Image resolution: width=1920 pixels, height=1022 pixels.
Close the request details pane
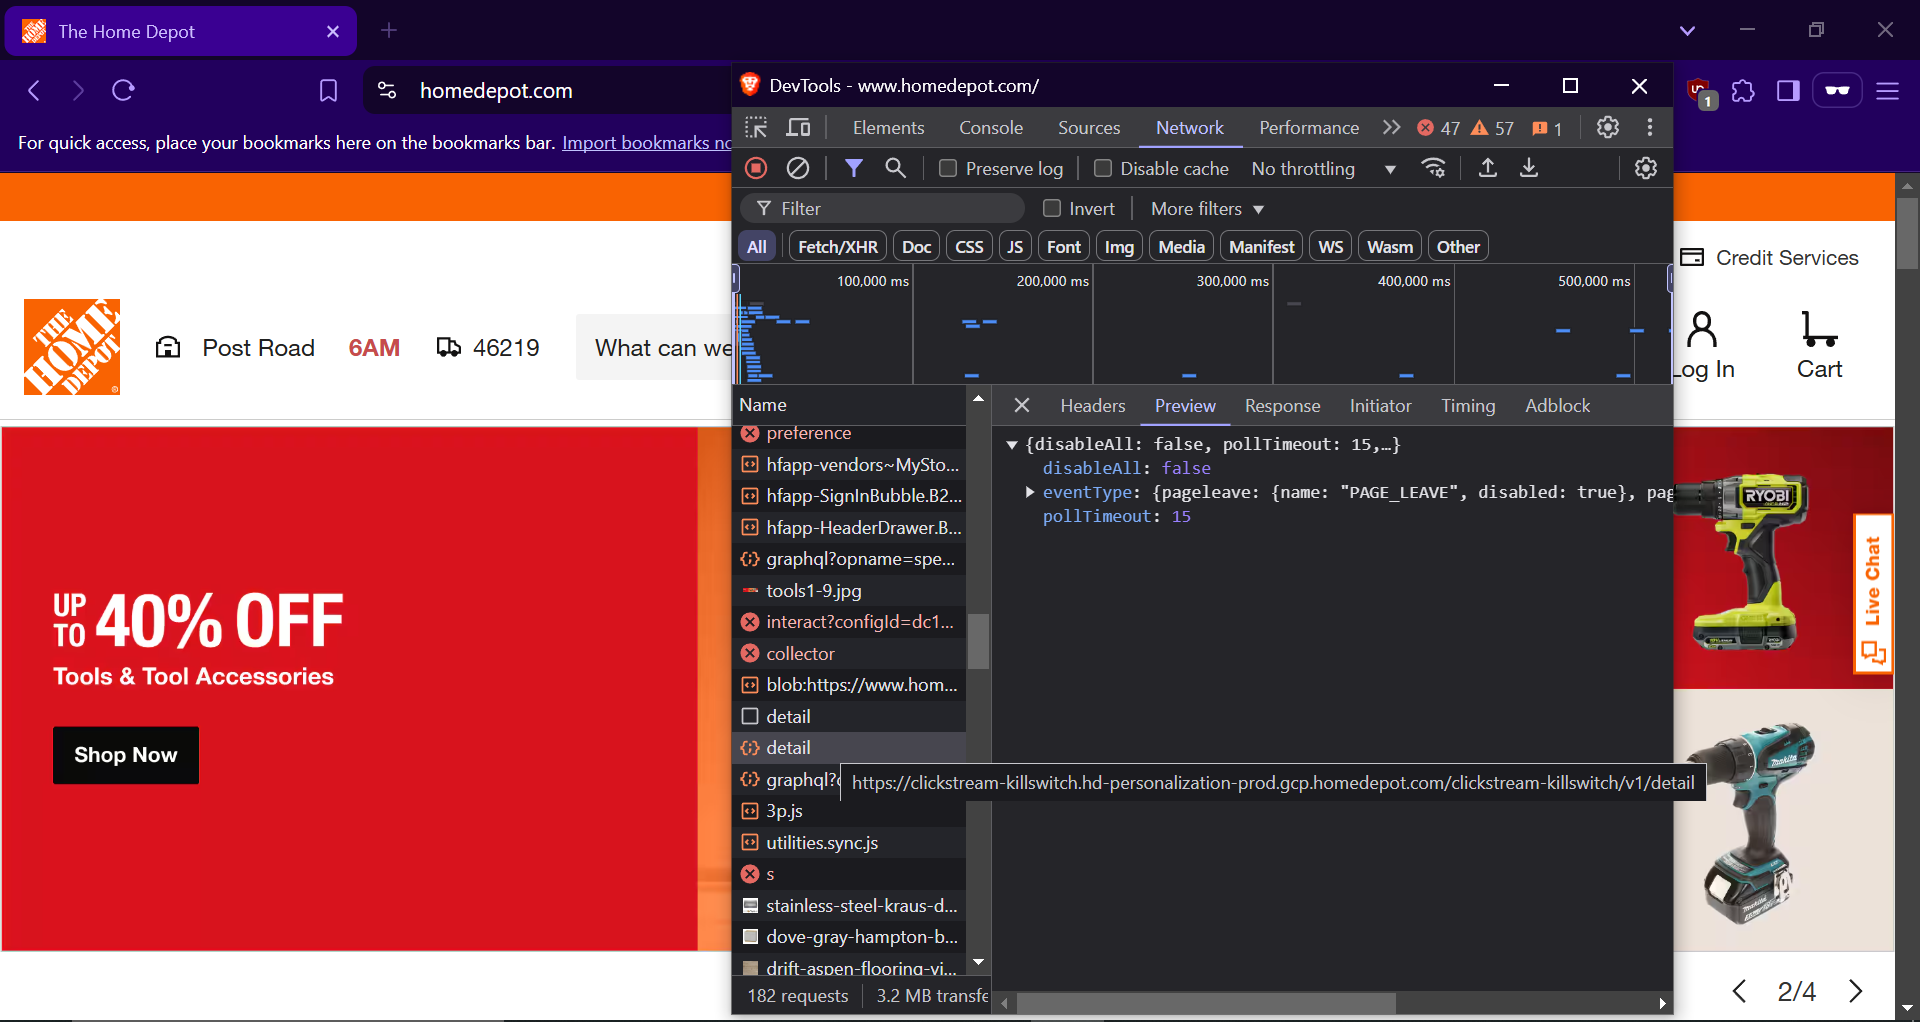click(1021, 405)
